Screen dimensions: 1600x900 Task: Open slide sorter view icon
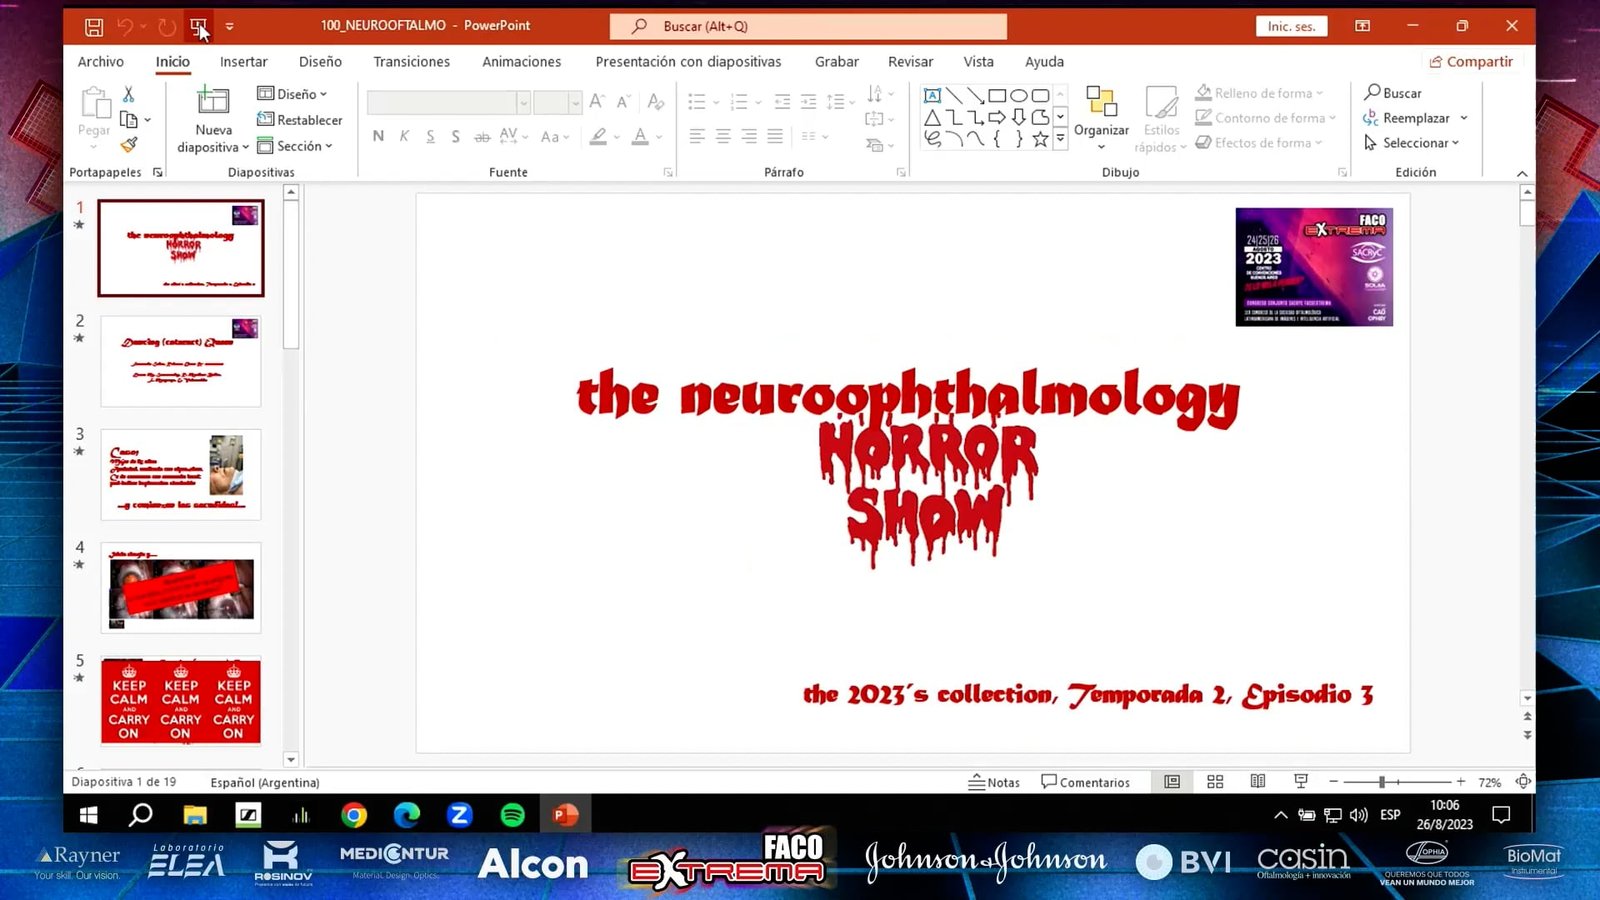click(1215, 782)
